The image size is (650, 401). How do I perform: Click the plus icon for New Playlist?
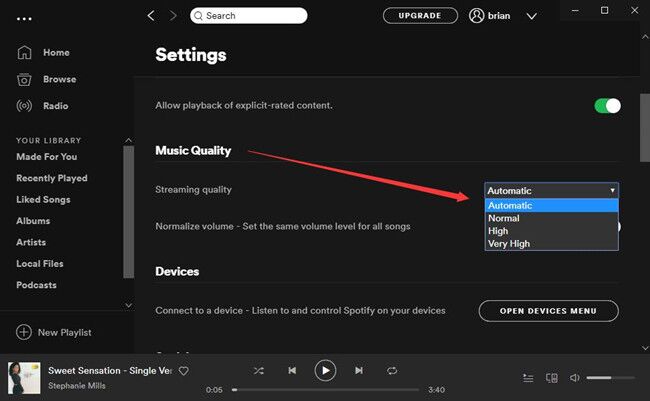24,332
